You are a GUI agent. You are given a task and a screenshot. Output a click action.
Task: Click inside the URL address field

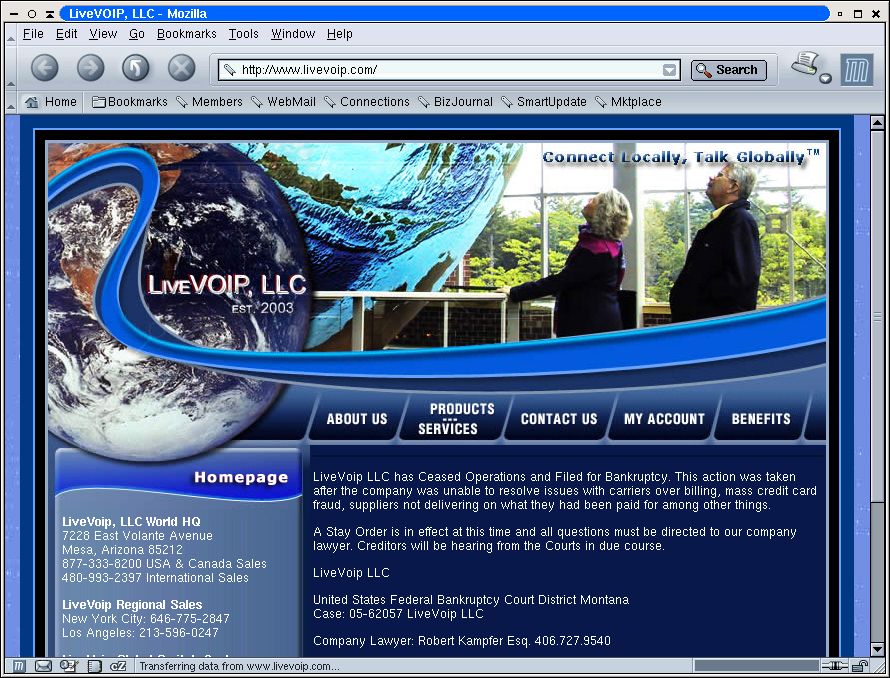[440, 70]
